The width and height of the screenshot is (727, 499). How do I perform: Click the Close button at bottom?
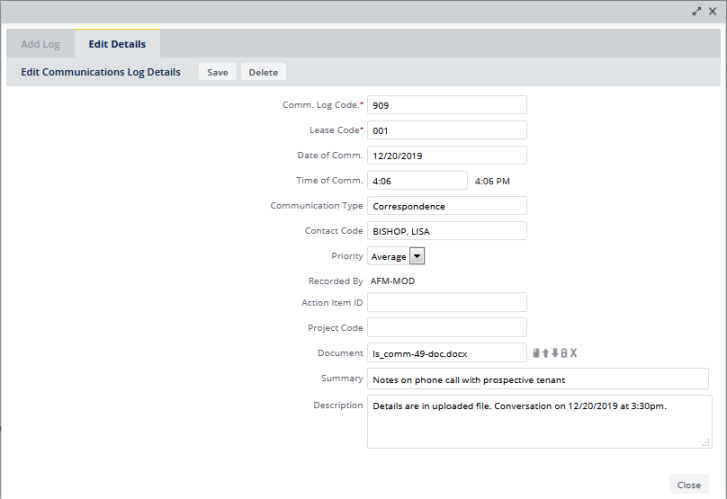point(688,484)
